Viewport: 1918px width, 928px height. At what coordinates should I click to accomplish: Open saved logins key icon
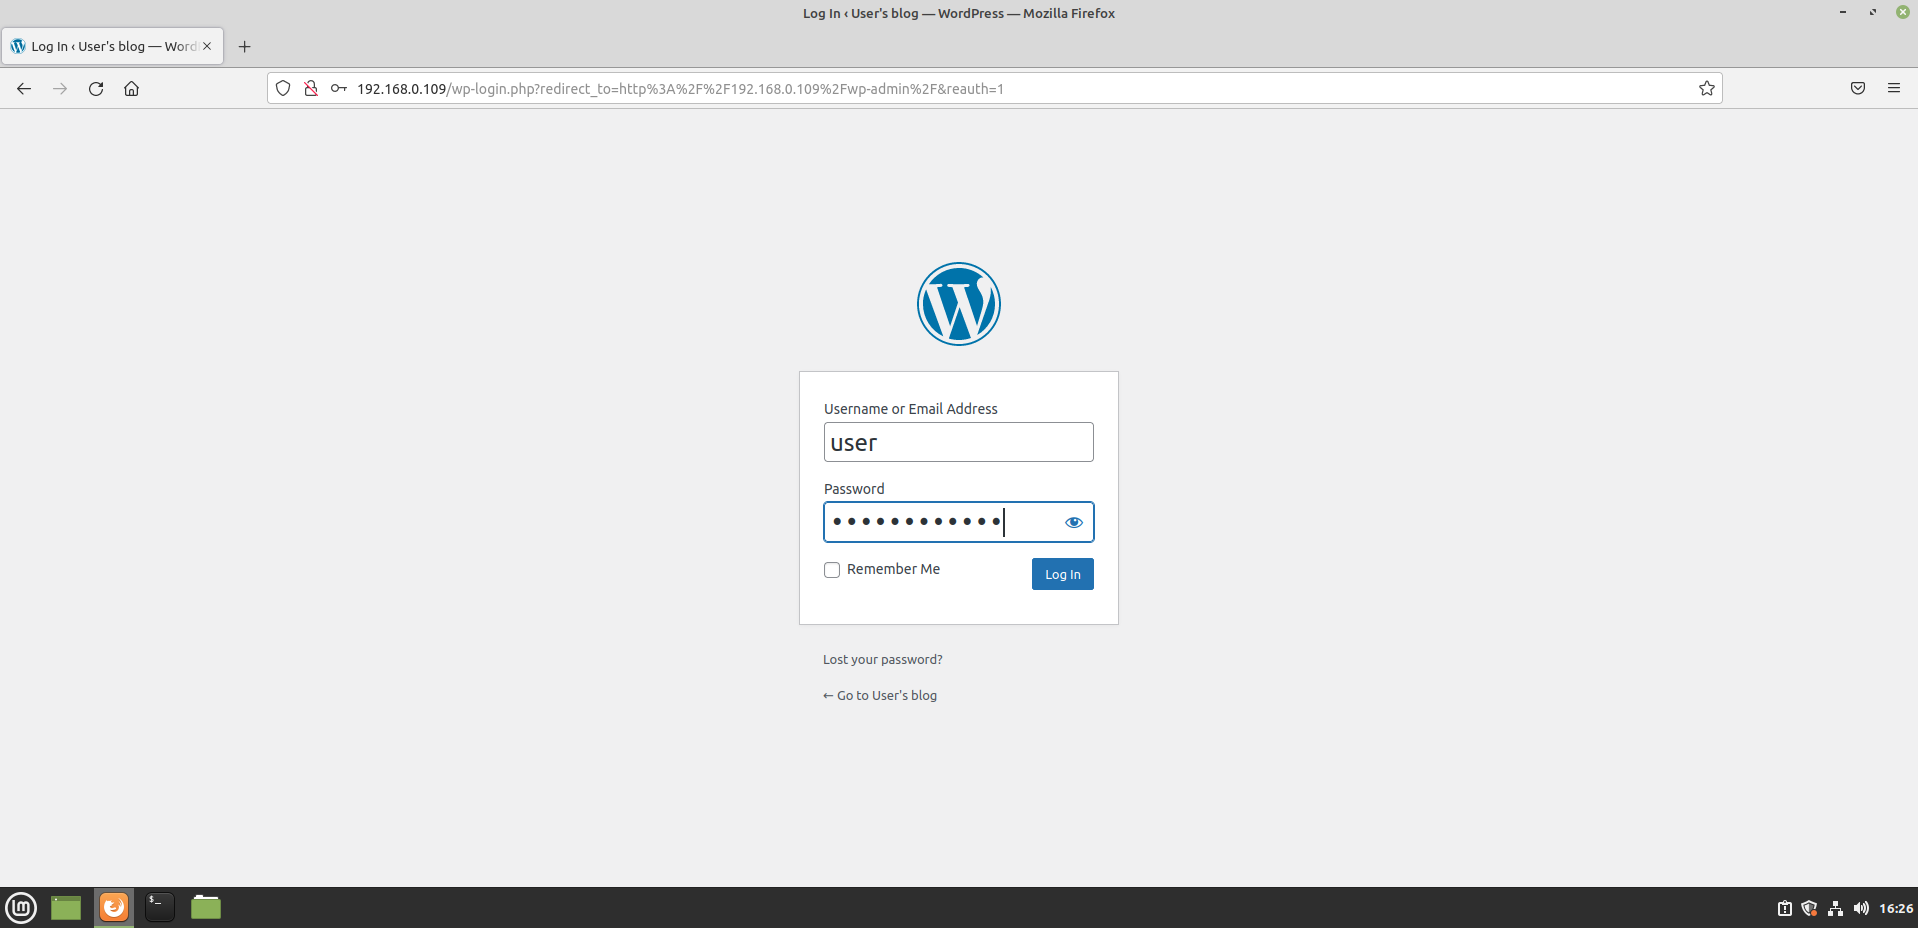339,88
